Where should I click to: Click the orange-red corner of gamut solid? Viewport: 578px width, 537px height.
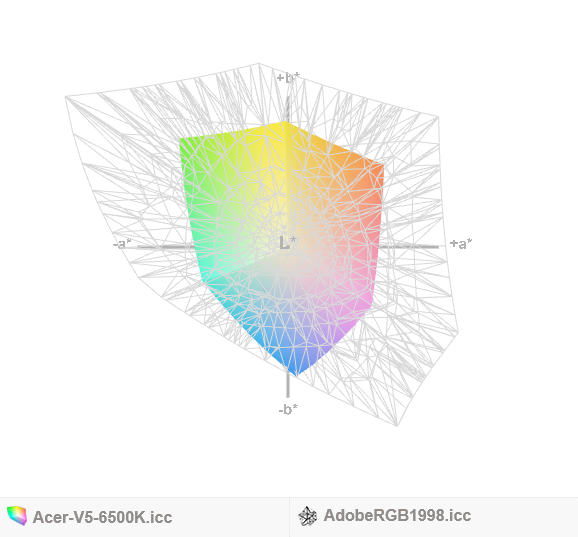380,168
